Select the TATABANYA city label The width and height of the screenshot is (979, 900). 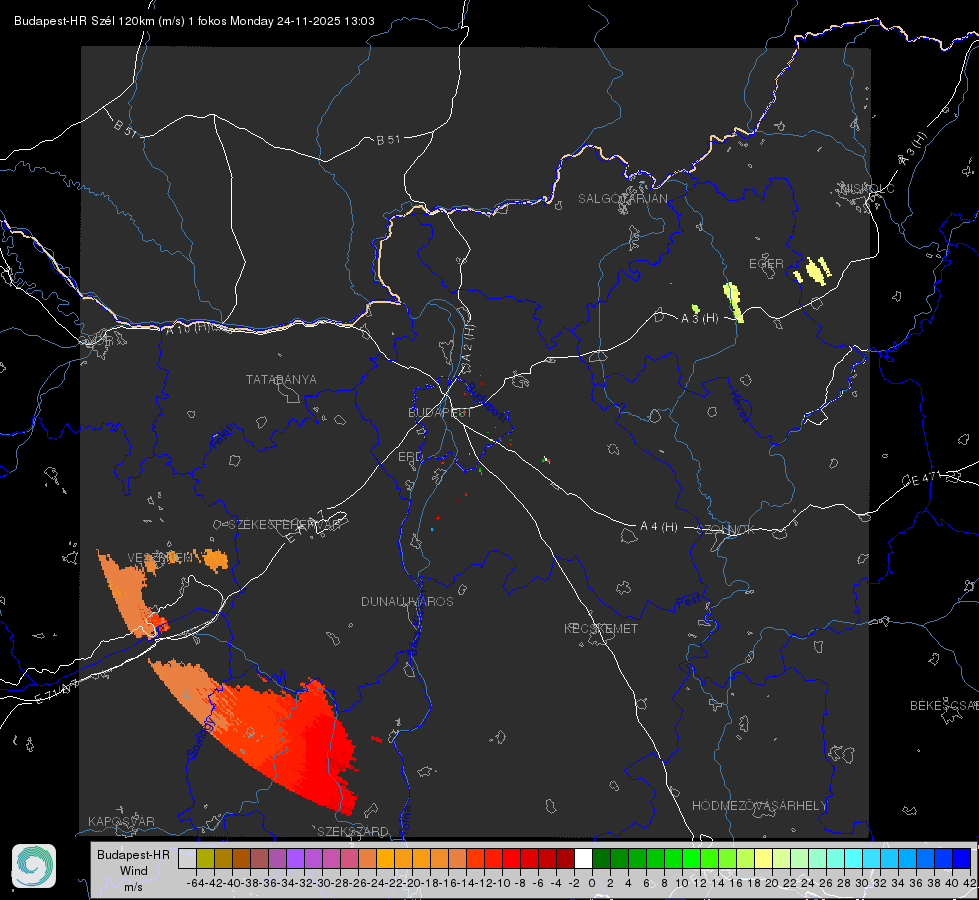tap(281, 380)
